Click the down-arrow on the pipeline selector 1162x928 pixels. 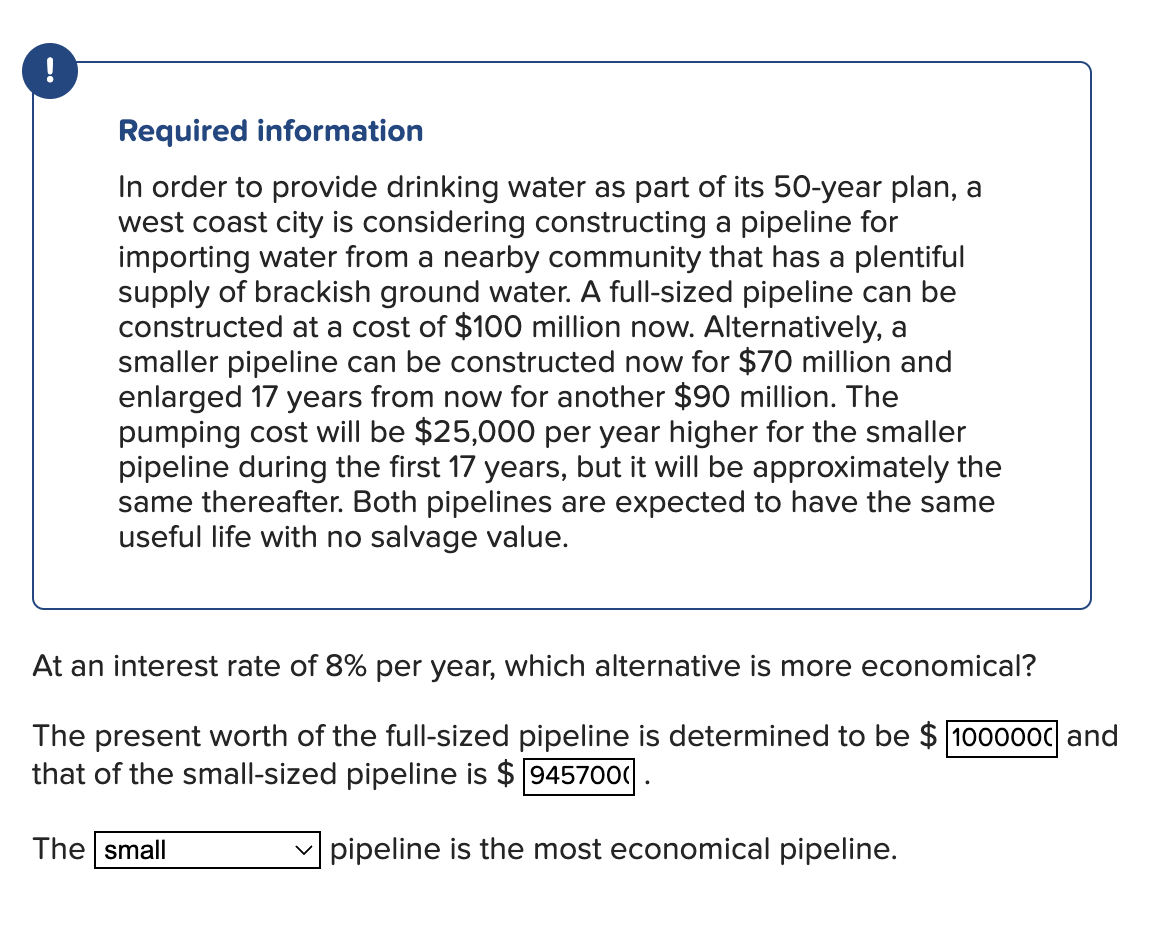(303, 850)
